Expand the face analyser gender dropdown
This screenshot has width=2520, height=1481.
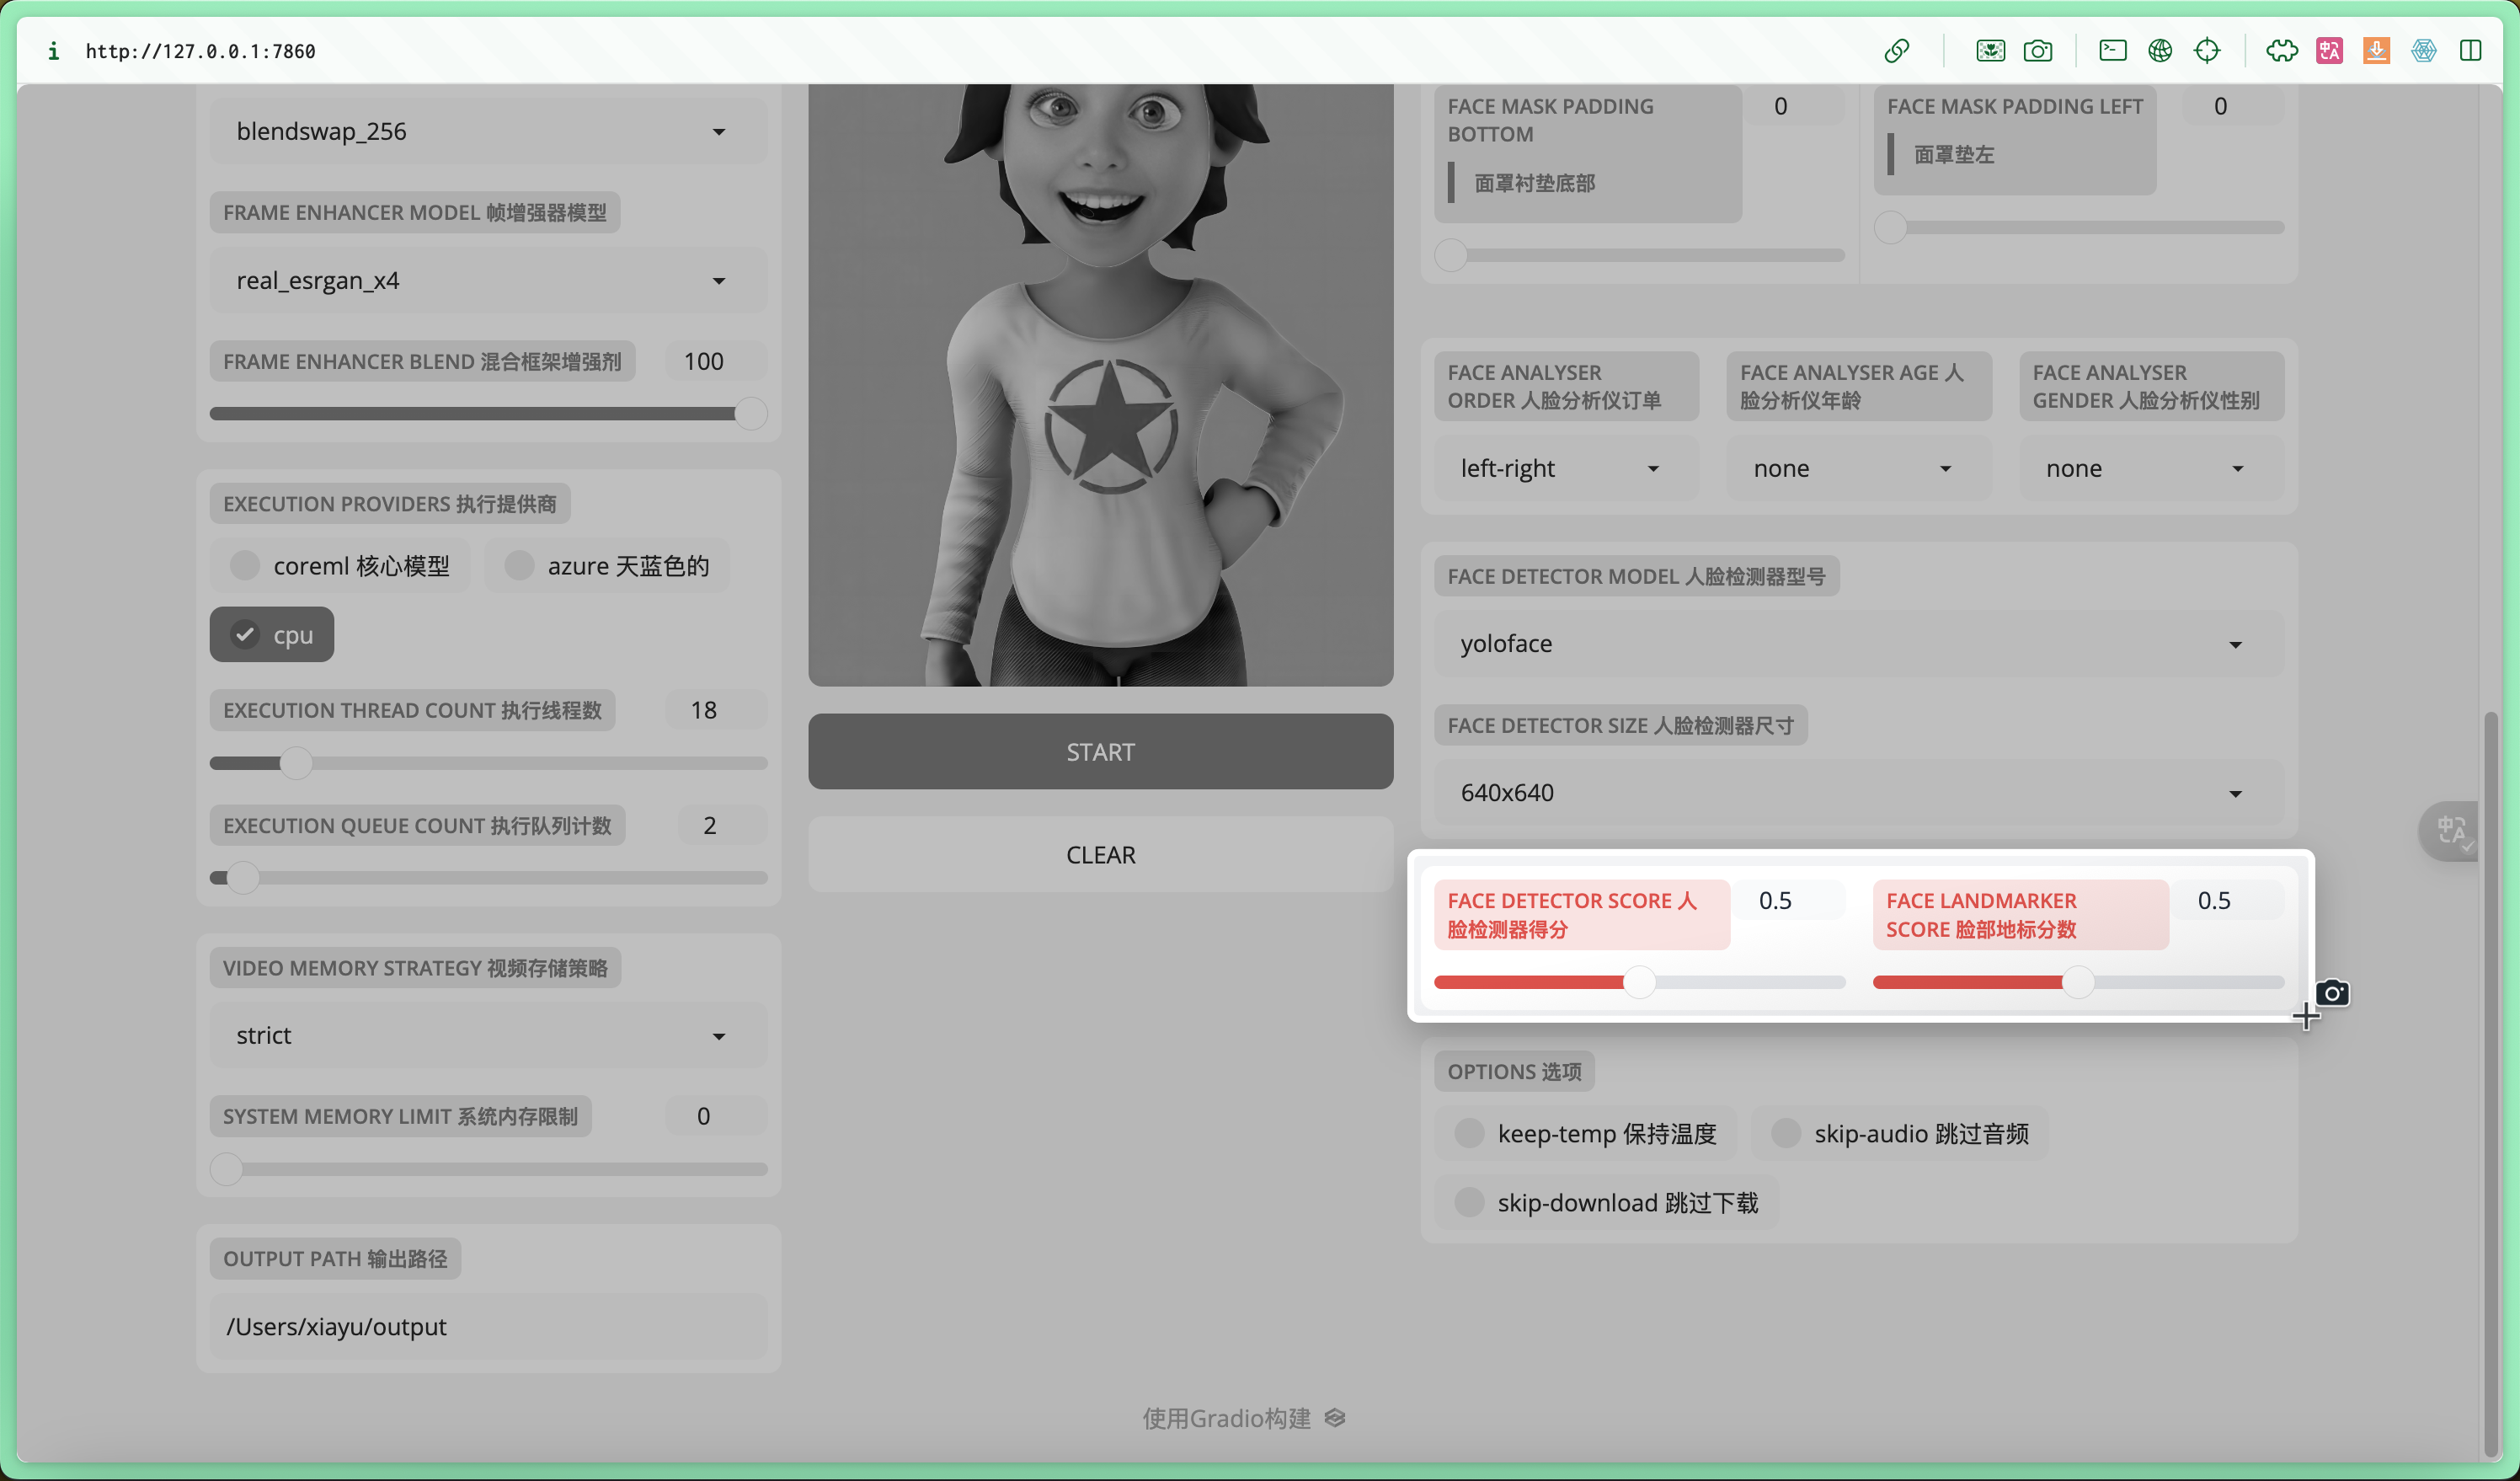(x=2151, y=468)
